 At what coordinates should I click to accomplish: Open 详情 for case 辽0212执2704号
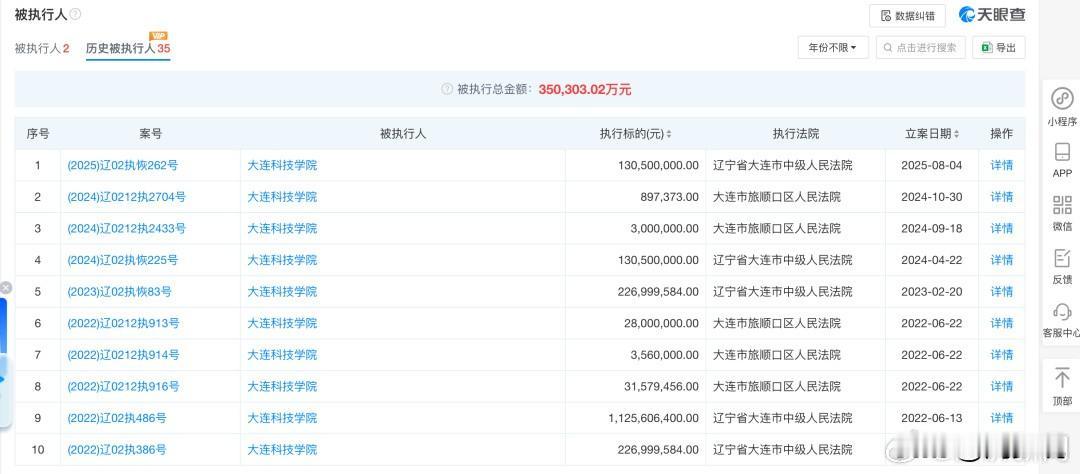pyautogui.click(x=1001, y=197)
